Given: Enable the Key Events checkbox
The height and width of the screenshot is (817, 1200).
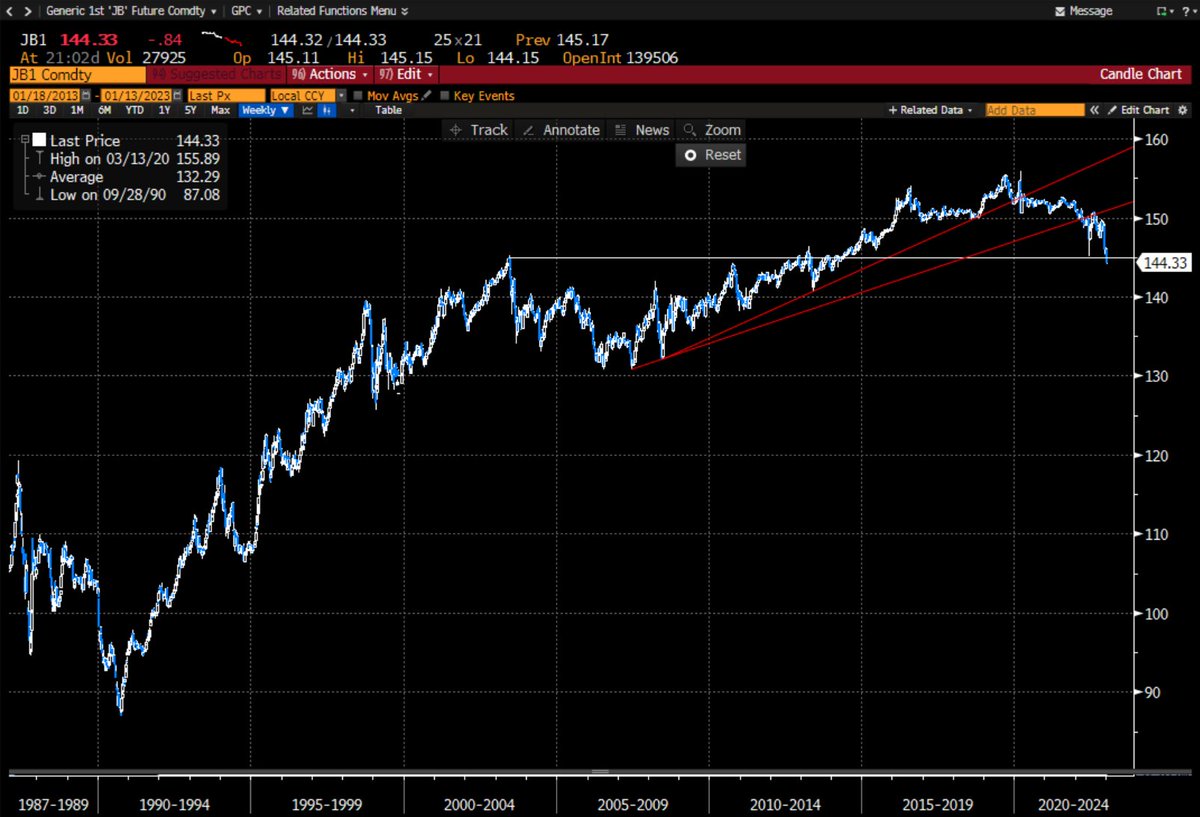Looking at the screenshot, I should click(x=444, y=96).
